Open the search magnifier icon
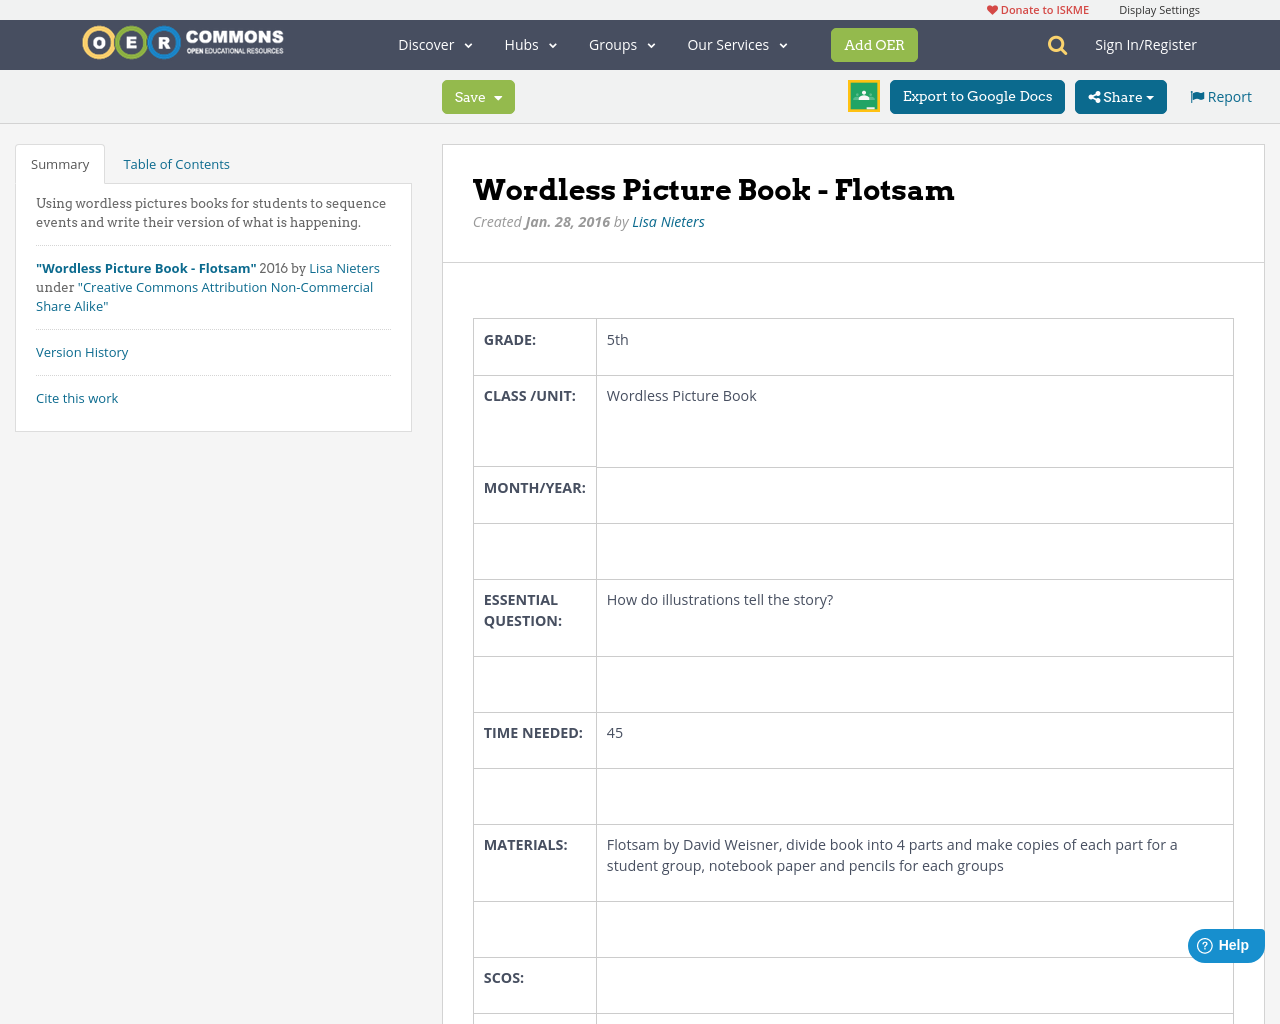 1055,44
